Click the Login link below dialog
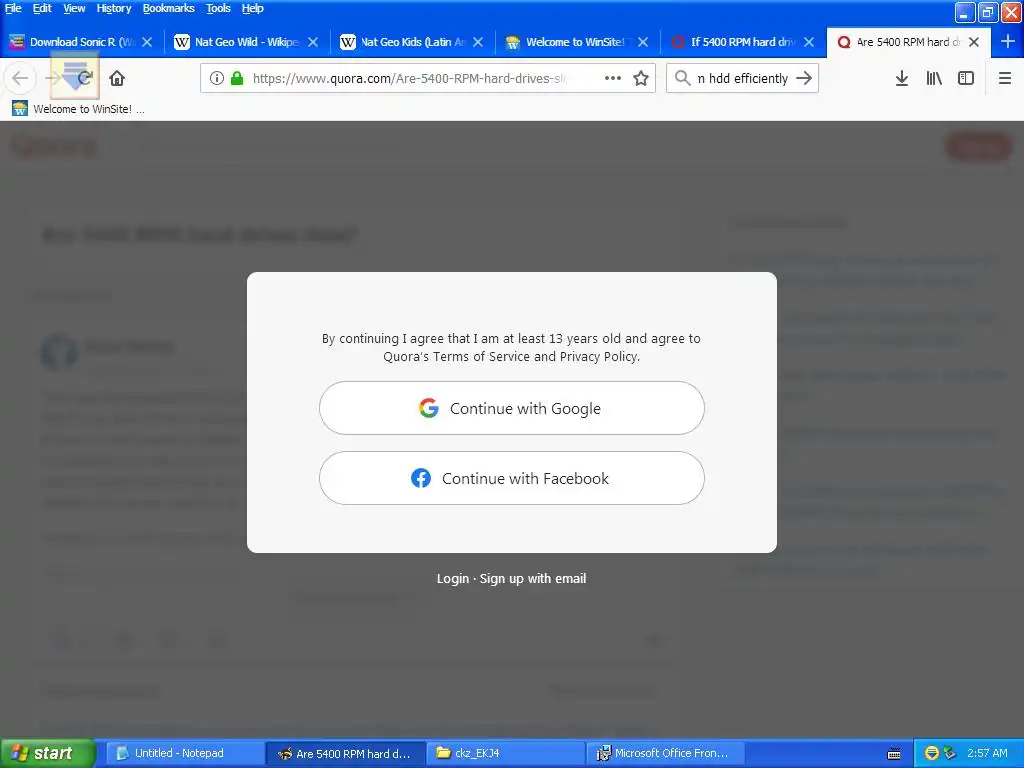This screenshot has width=1024, height=768. [x=453, y=579]
